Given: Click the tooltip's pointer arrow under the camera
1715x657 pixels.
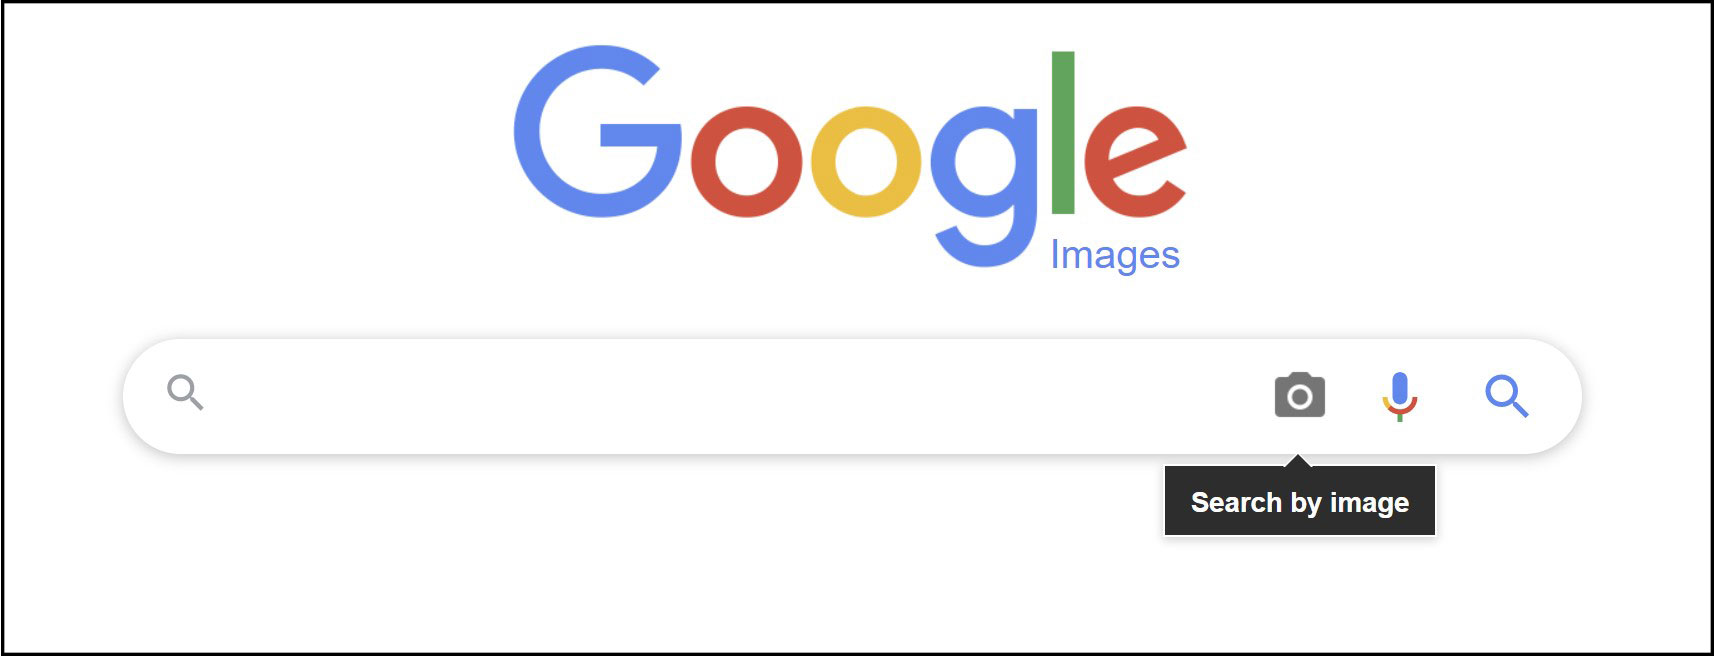Looking at the screenshot, I should tap(1298, 461).
